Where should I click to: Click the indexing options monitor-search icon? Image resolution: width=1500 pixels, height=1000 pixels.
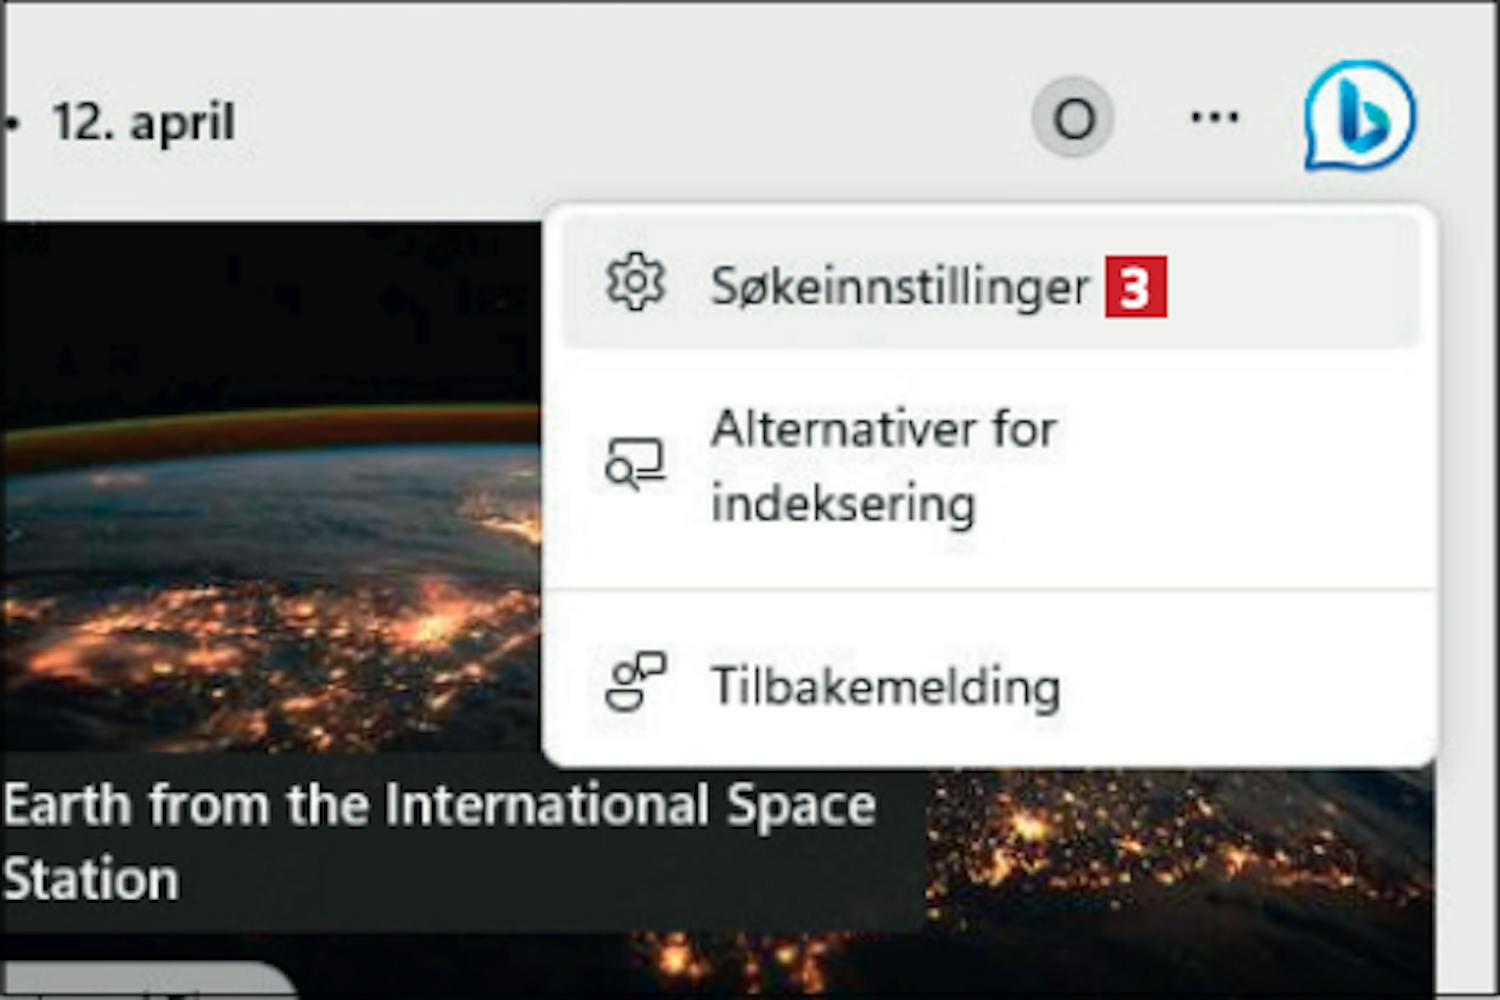pos(635,464)
